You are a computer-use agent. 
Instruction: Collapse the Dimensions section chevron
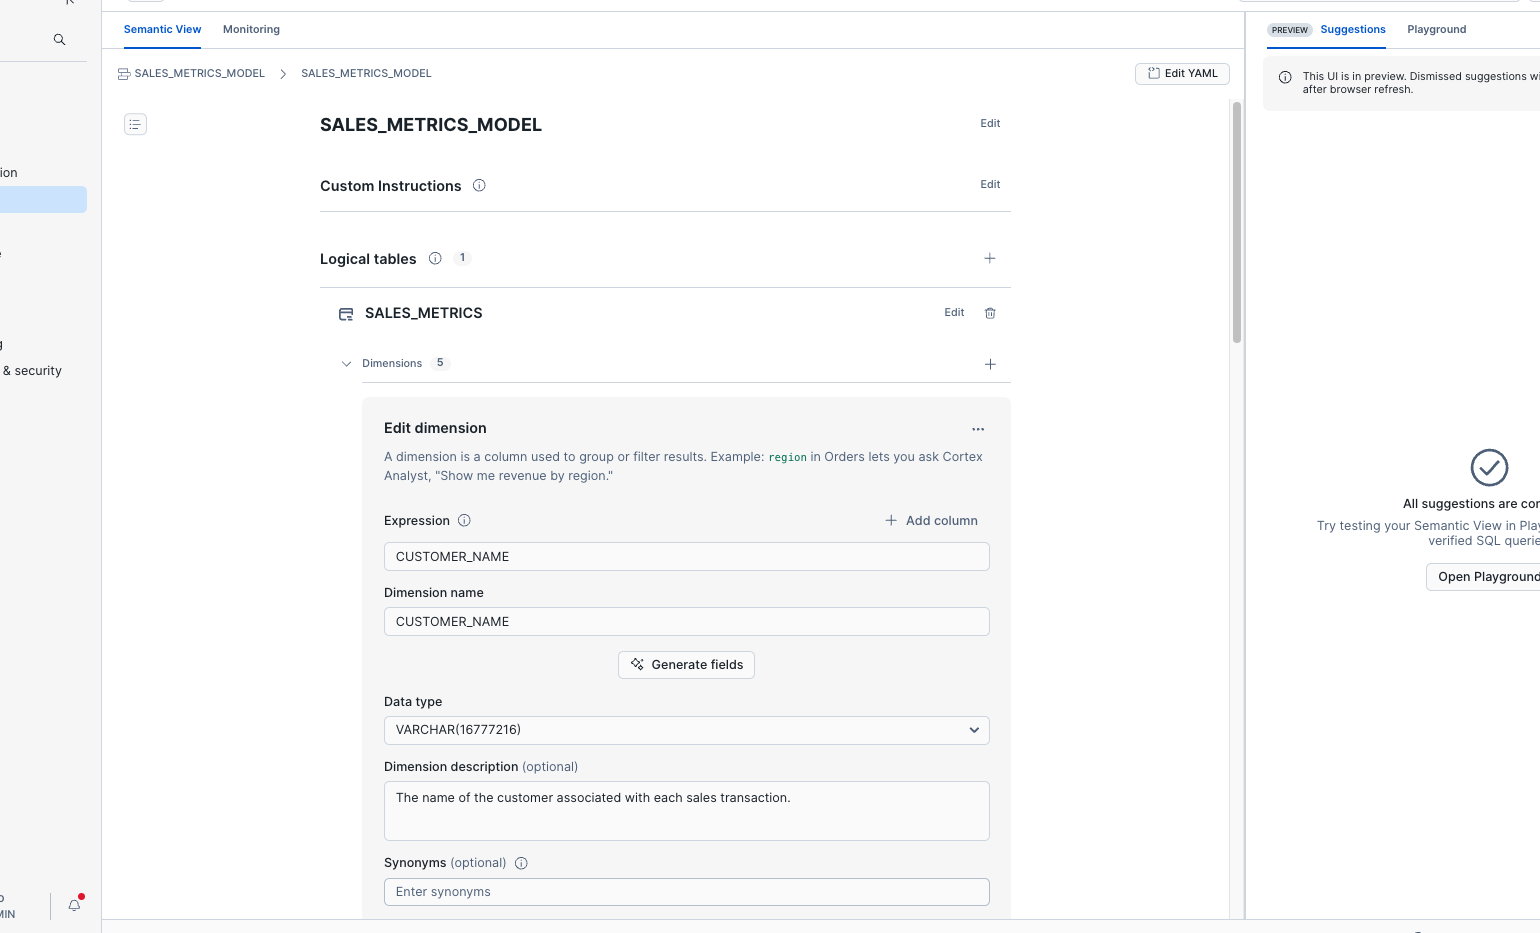pyautogui.click(x=346, y=364)
